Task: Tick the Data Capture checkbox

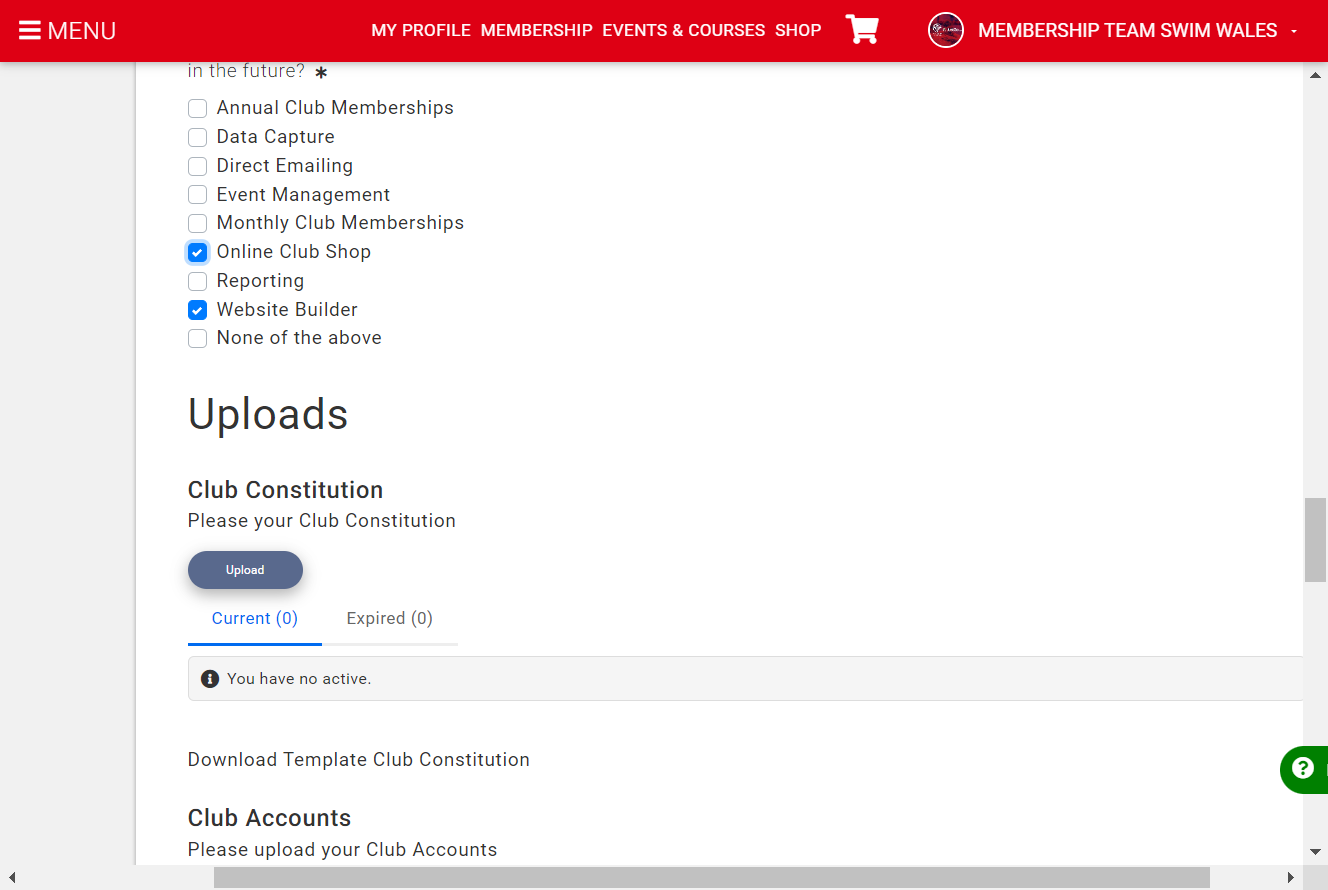Action: point(198,137)
